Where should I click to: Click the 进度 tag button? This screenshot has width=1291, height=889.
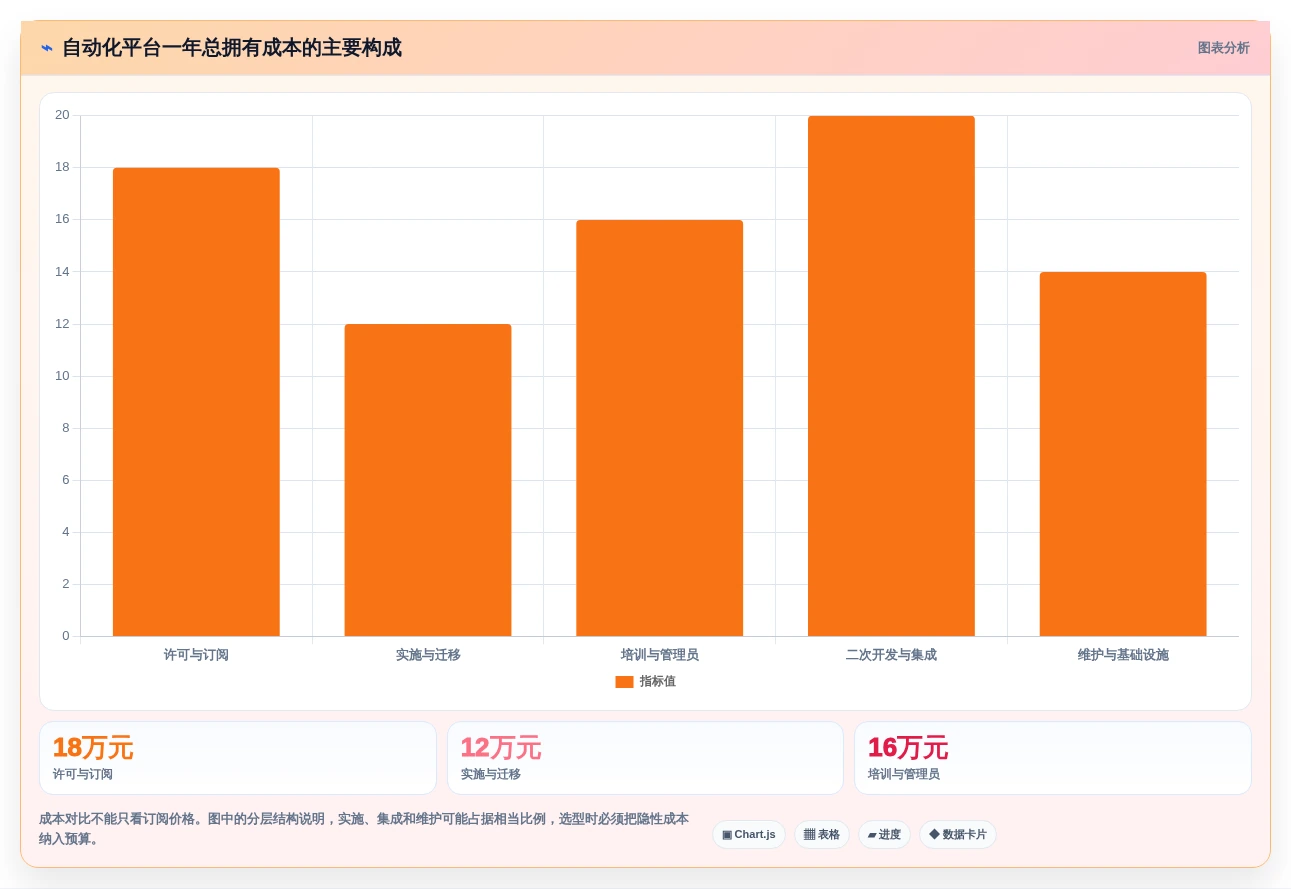tap(884, 835)
